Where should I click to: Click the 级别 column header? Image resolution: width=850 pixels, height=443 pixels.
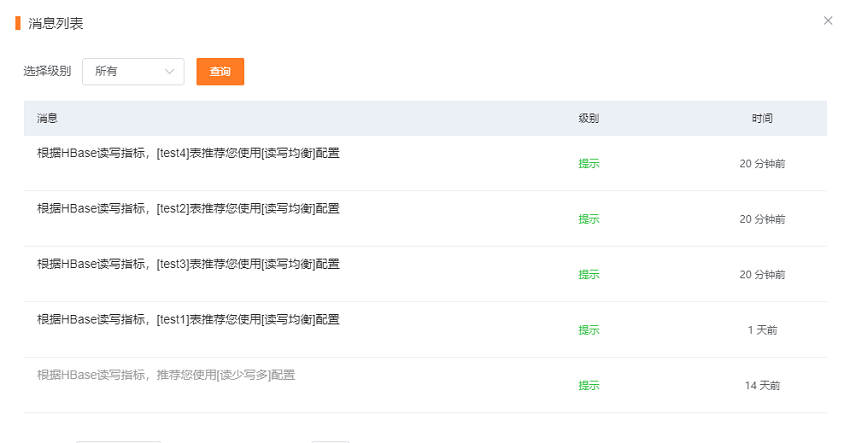(588, 118)
